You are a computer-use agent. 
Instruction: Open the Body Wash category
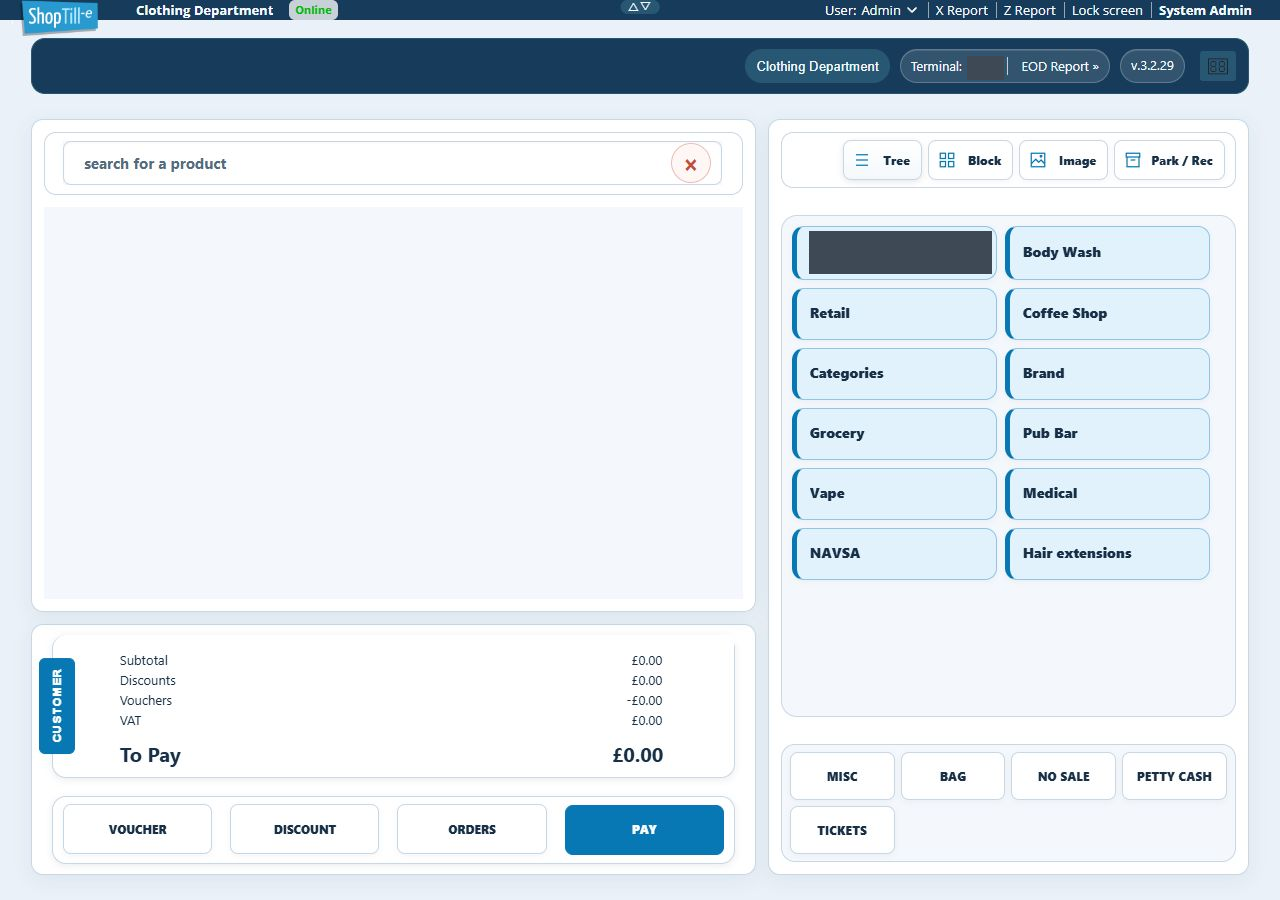click(x=1107, y=253)
